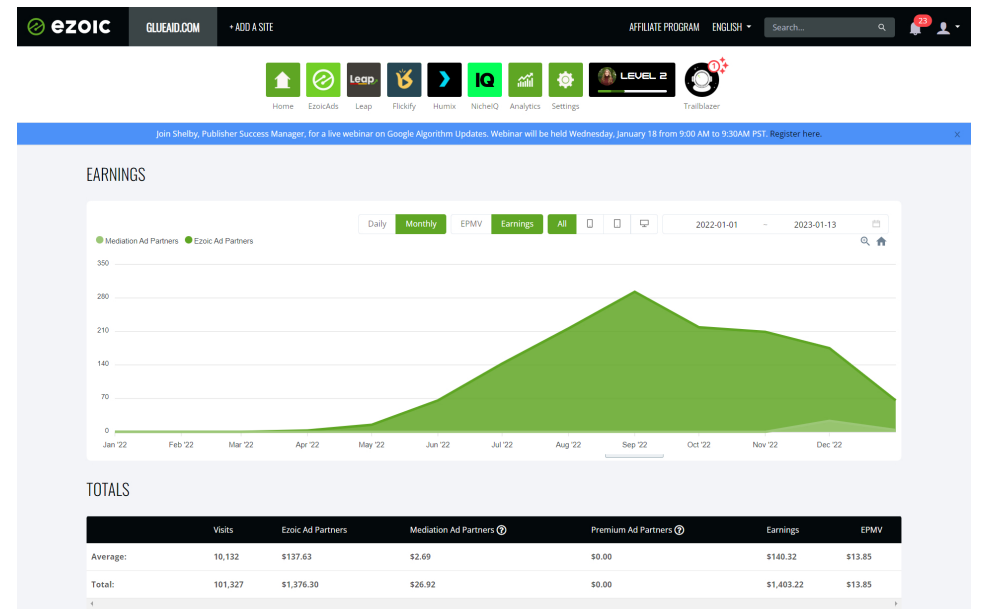The width and height of the screenshot is (989, 609).
Task: Click the Ezoic Ad Partners column header
Action: click(314, 530)
